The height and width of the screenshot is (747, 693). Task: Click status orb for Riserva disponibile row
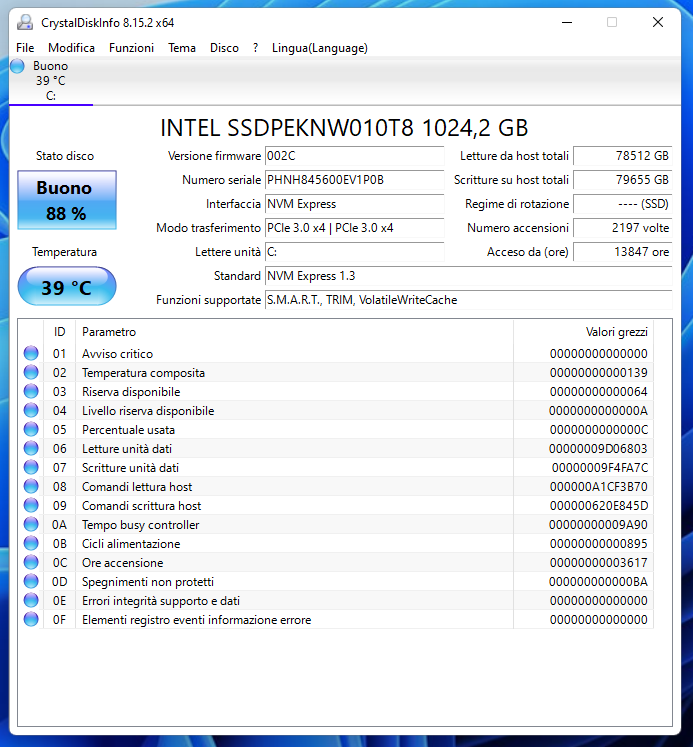[x=31, y=391]
